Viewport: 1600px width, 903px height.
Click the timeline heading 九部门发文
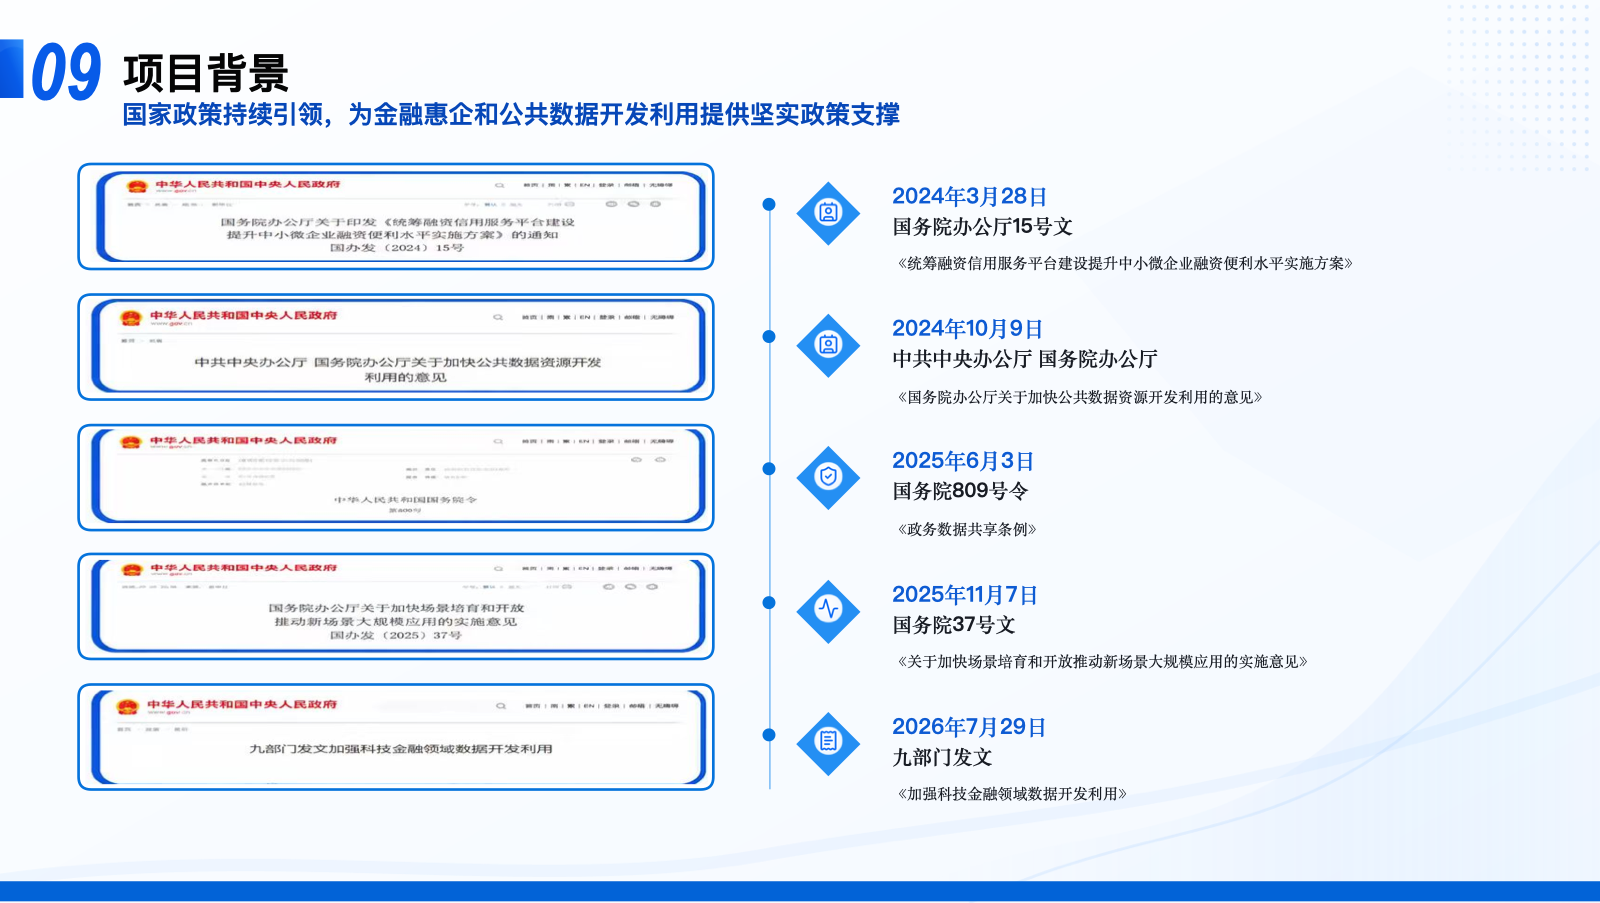click(x=942, y=757)
